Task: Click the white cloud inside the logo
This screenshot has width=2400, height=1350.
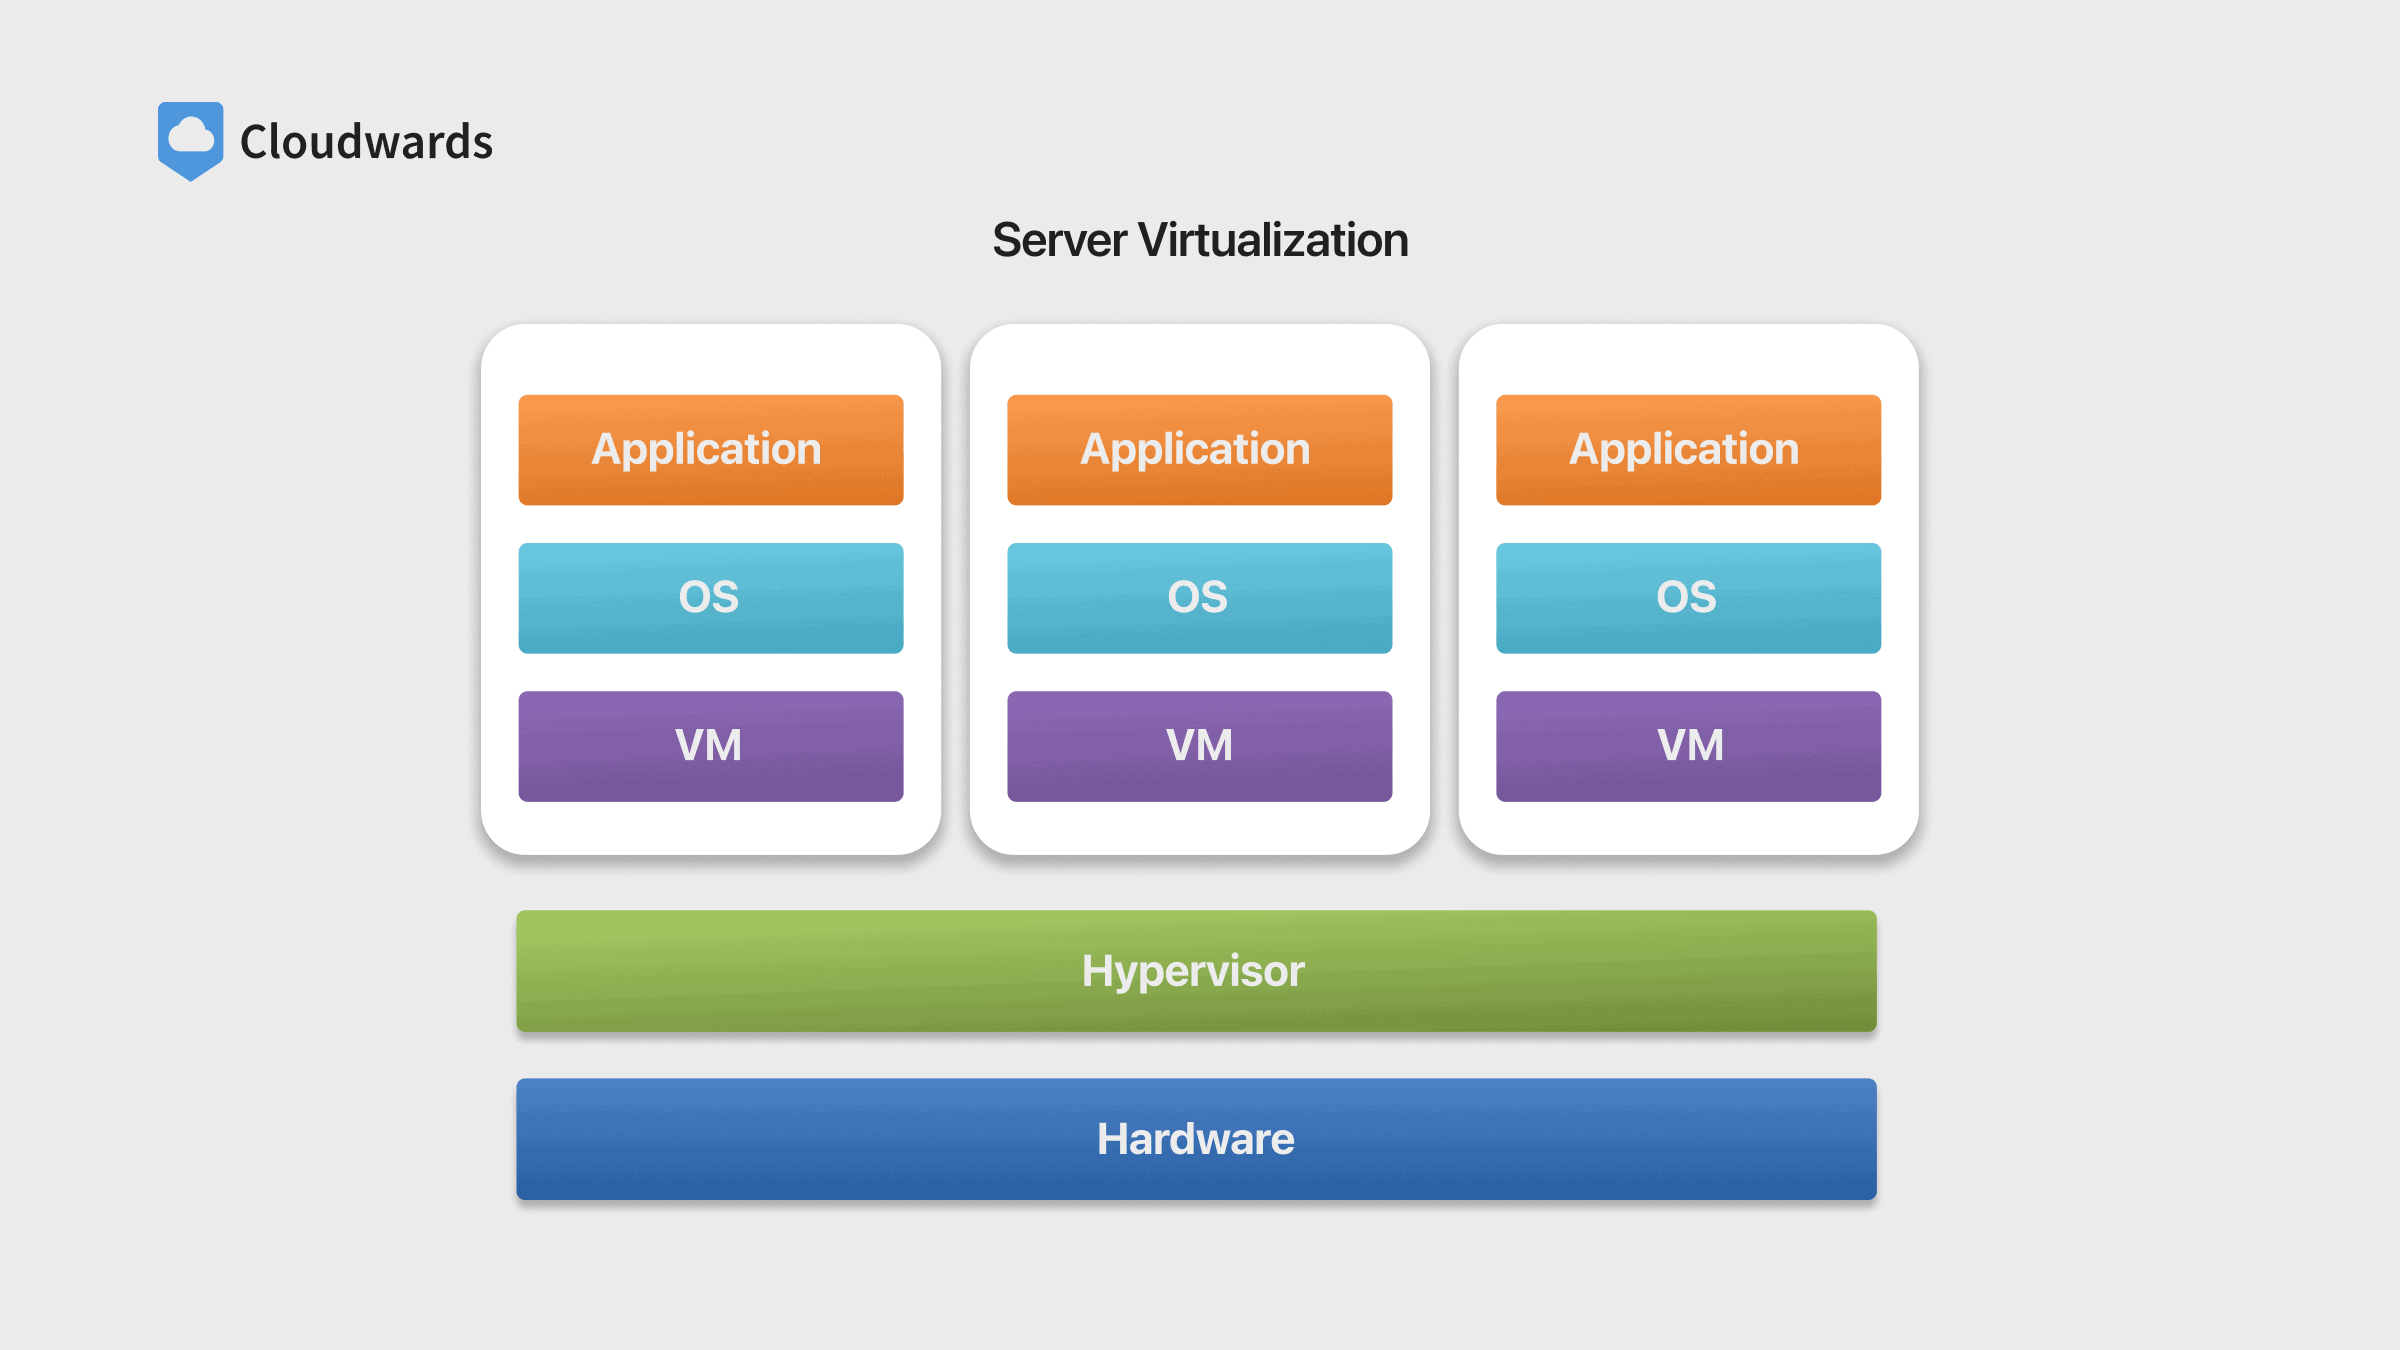Action: click(x=191, y=135)
